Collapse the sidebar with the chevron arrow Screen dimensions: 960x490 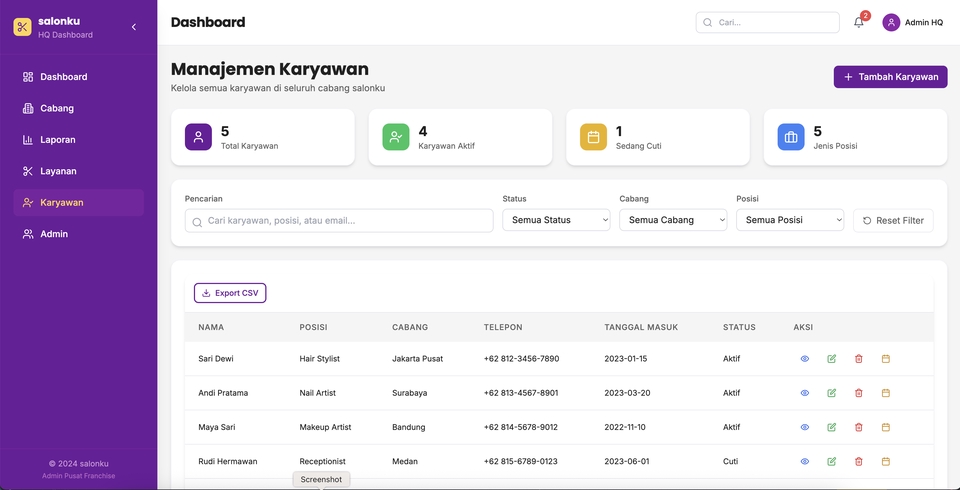pos(134,27)
